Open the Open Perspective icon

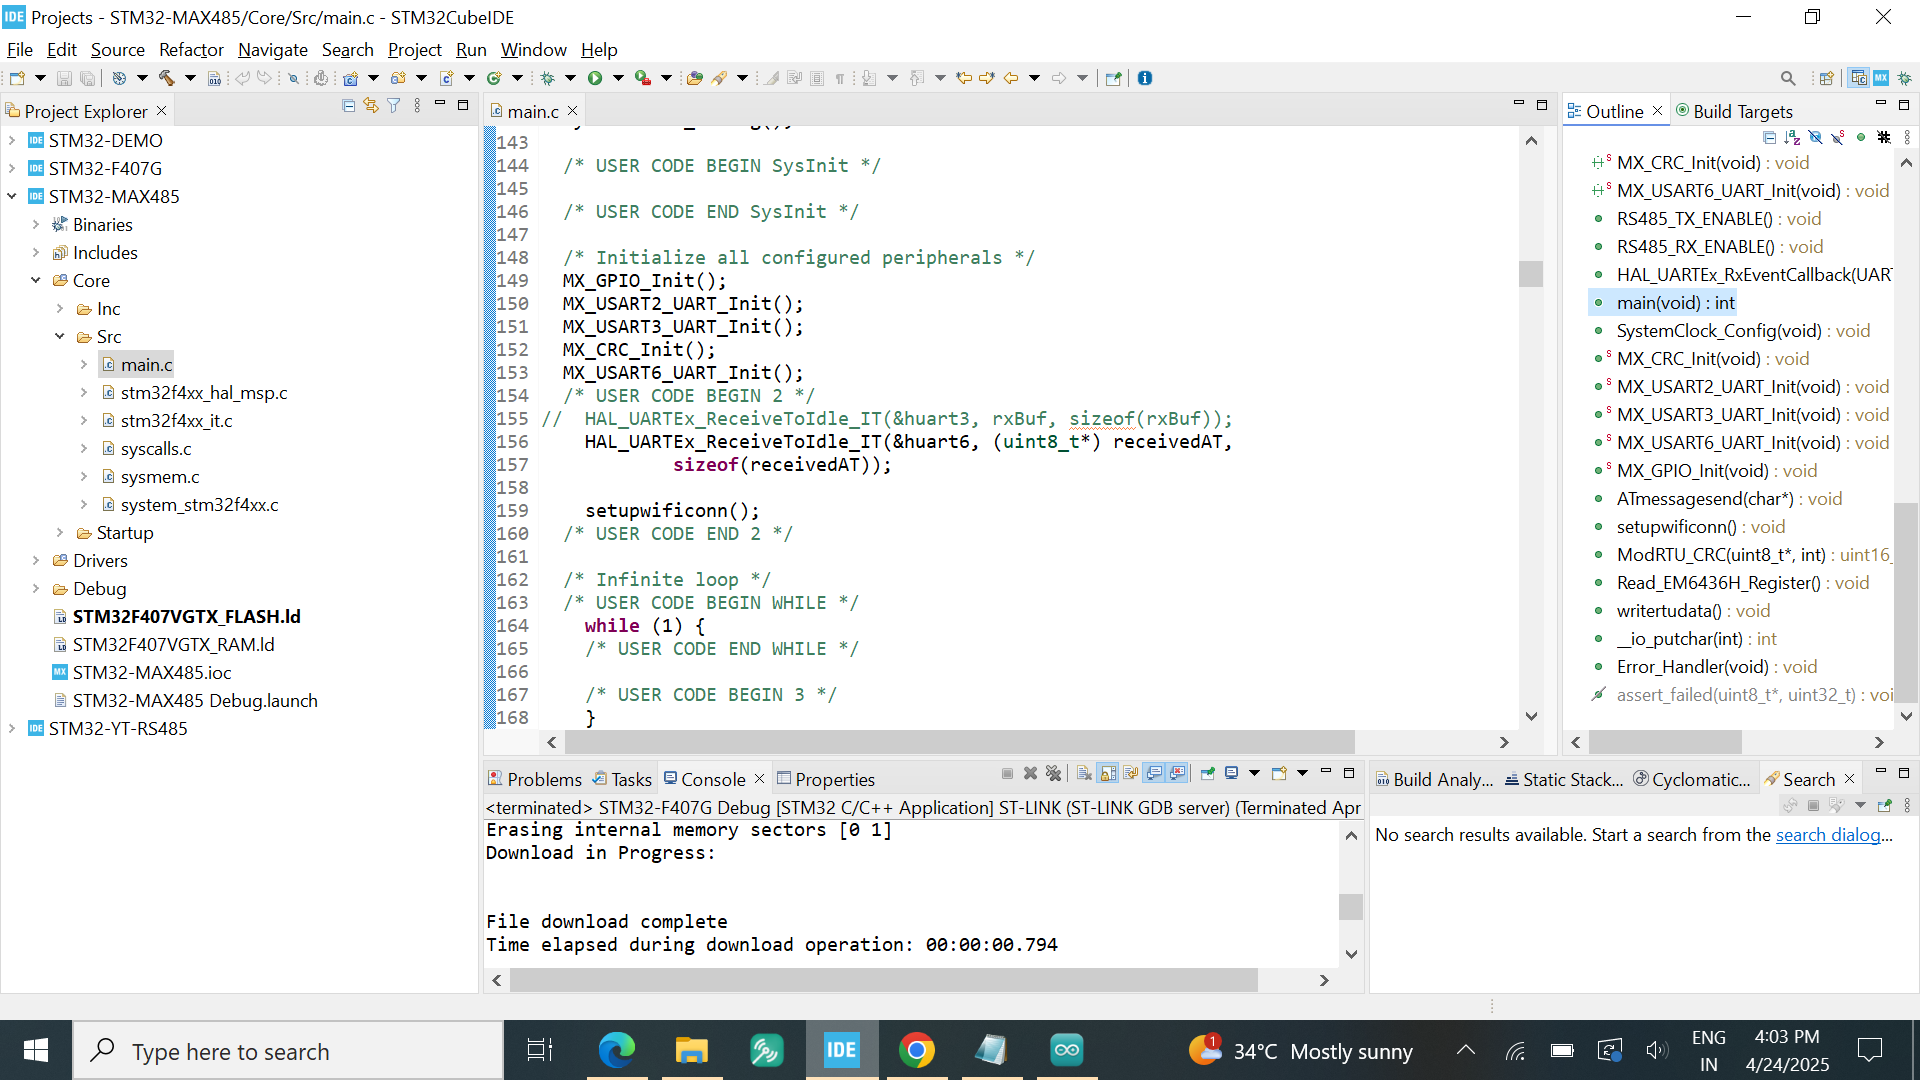1827,78
